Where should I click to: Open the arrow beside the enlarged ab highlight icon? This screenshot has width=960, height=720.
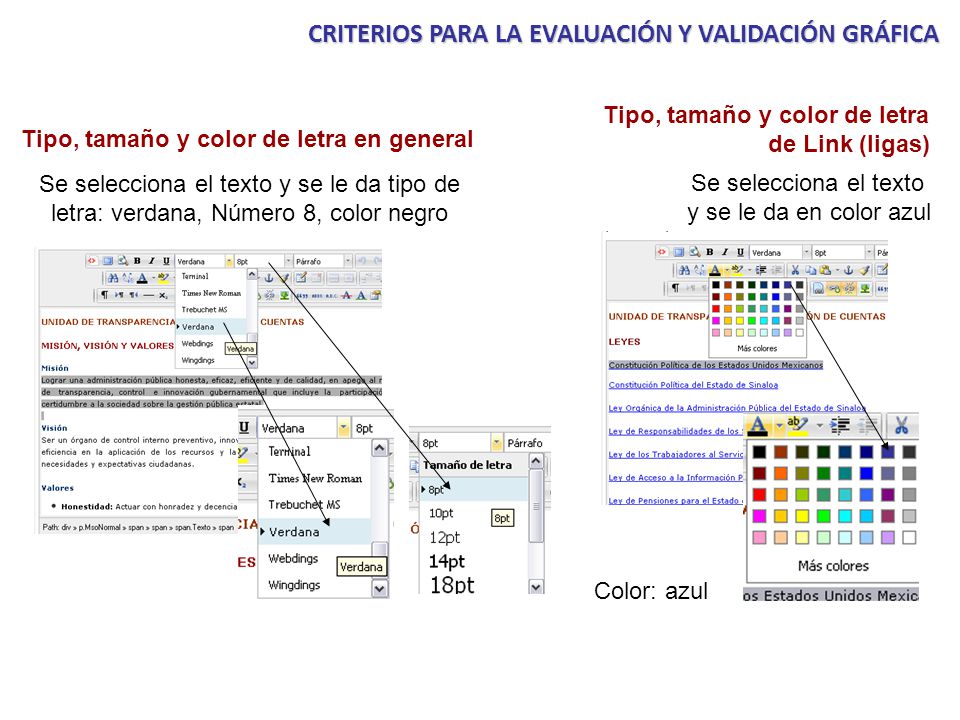pos(820,426)
